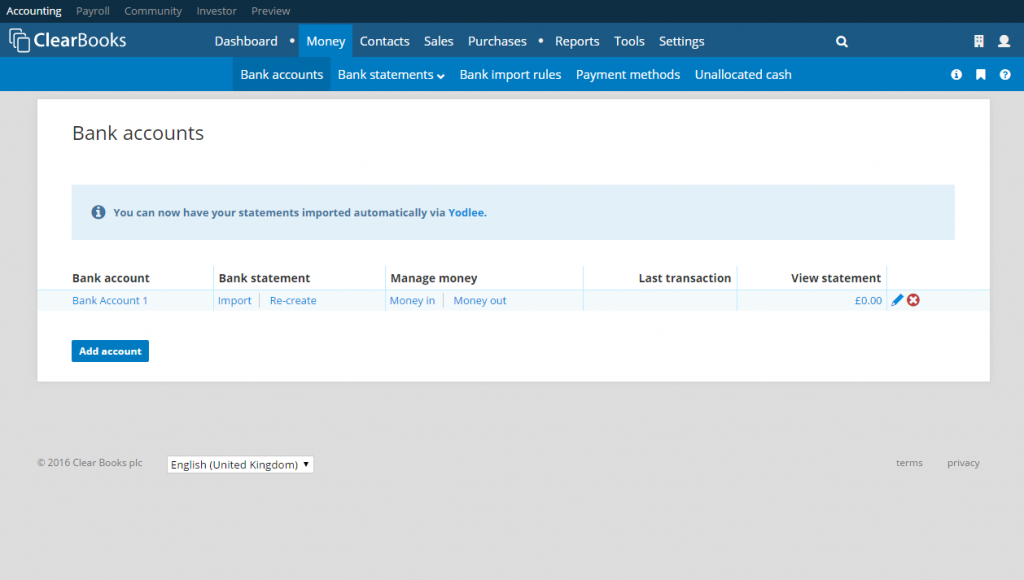Screen dimensions: 1024x580
Task: Open the privacy footer link
Action: click(x=963, y=463)
